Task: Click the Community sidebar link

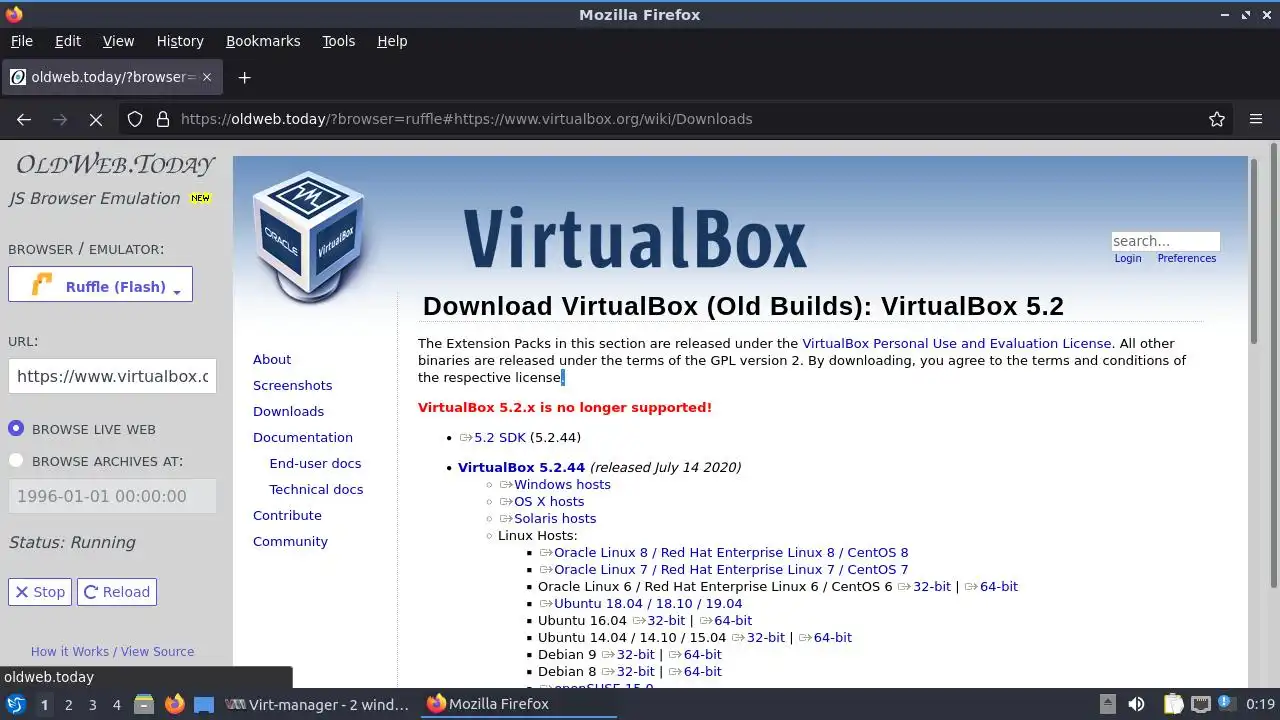Action: coord(290,541)
